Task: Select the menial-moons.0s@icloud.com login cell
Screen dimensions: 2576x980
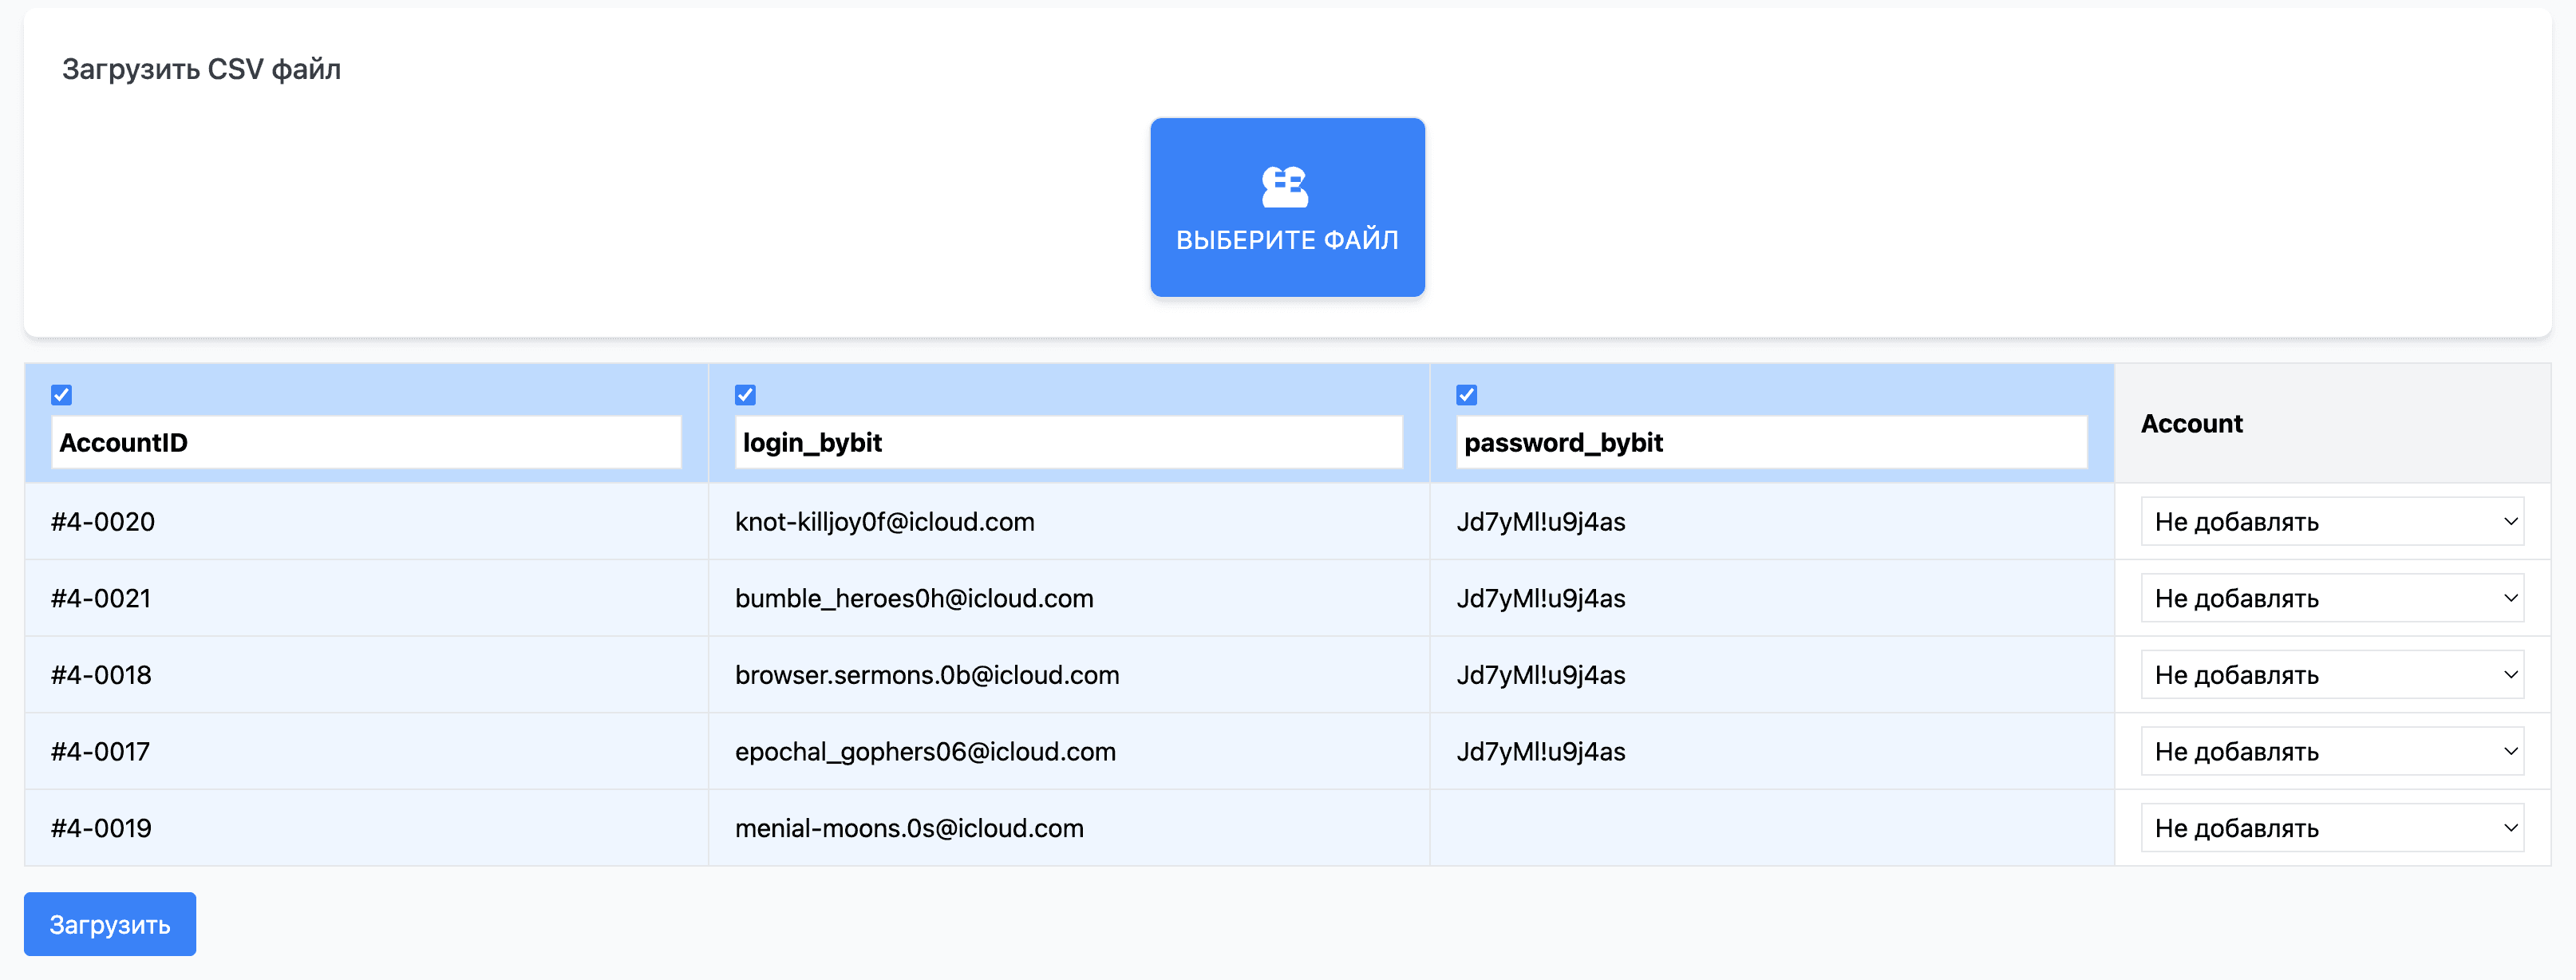Action: coord(908,828)
